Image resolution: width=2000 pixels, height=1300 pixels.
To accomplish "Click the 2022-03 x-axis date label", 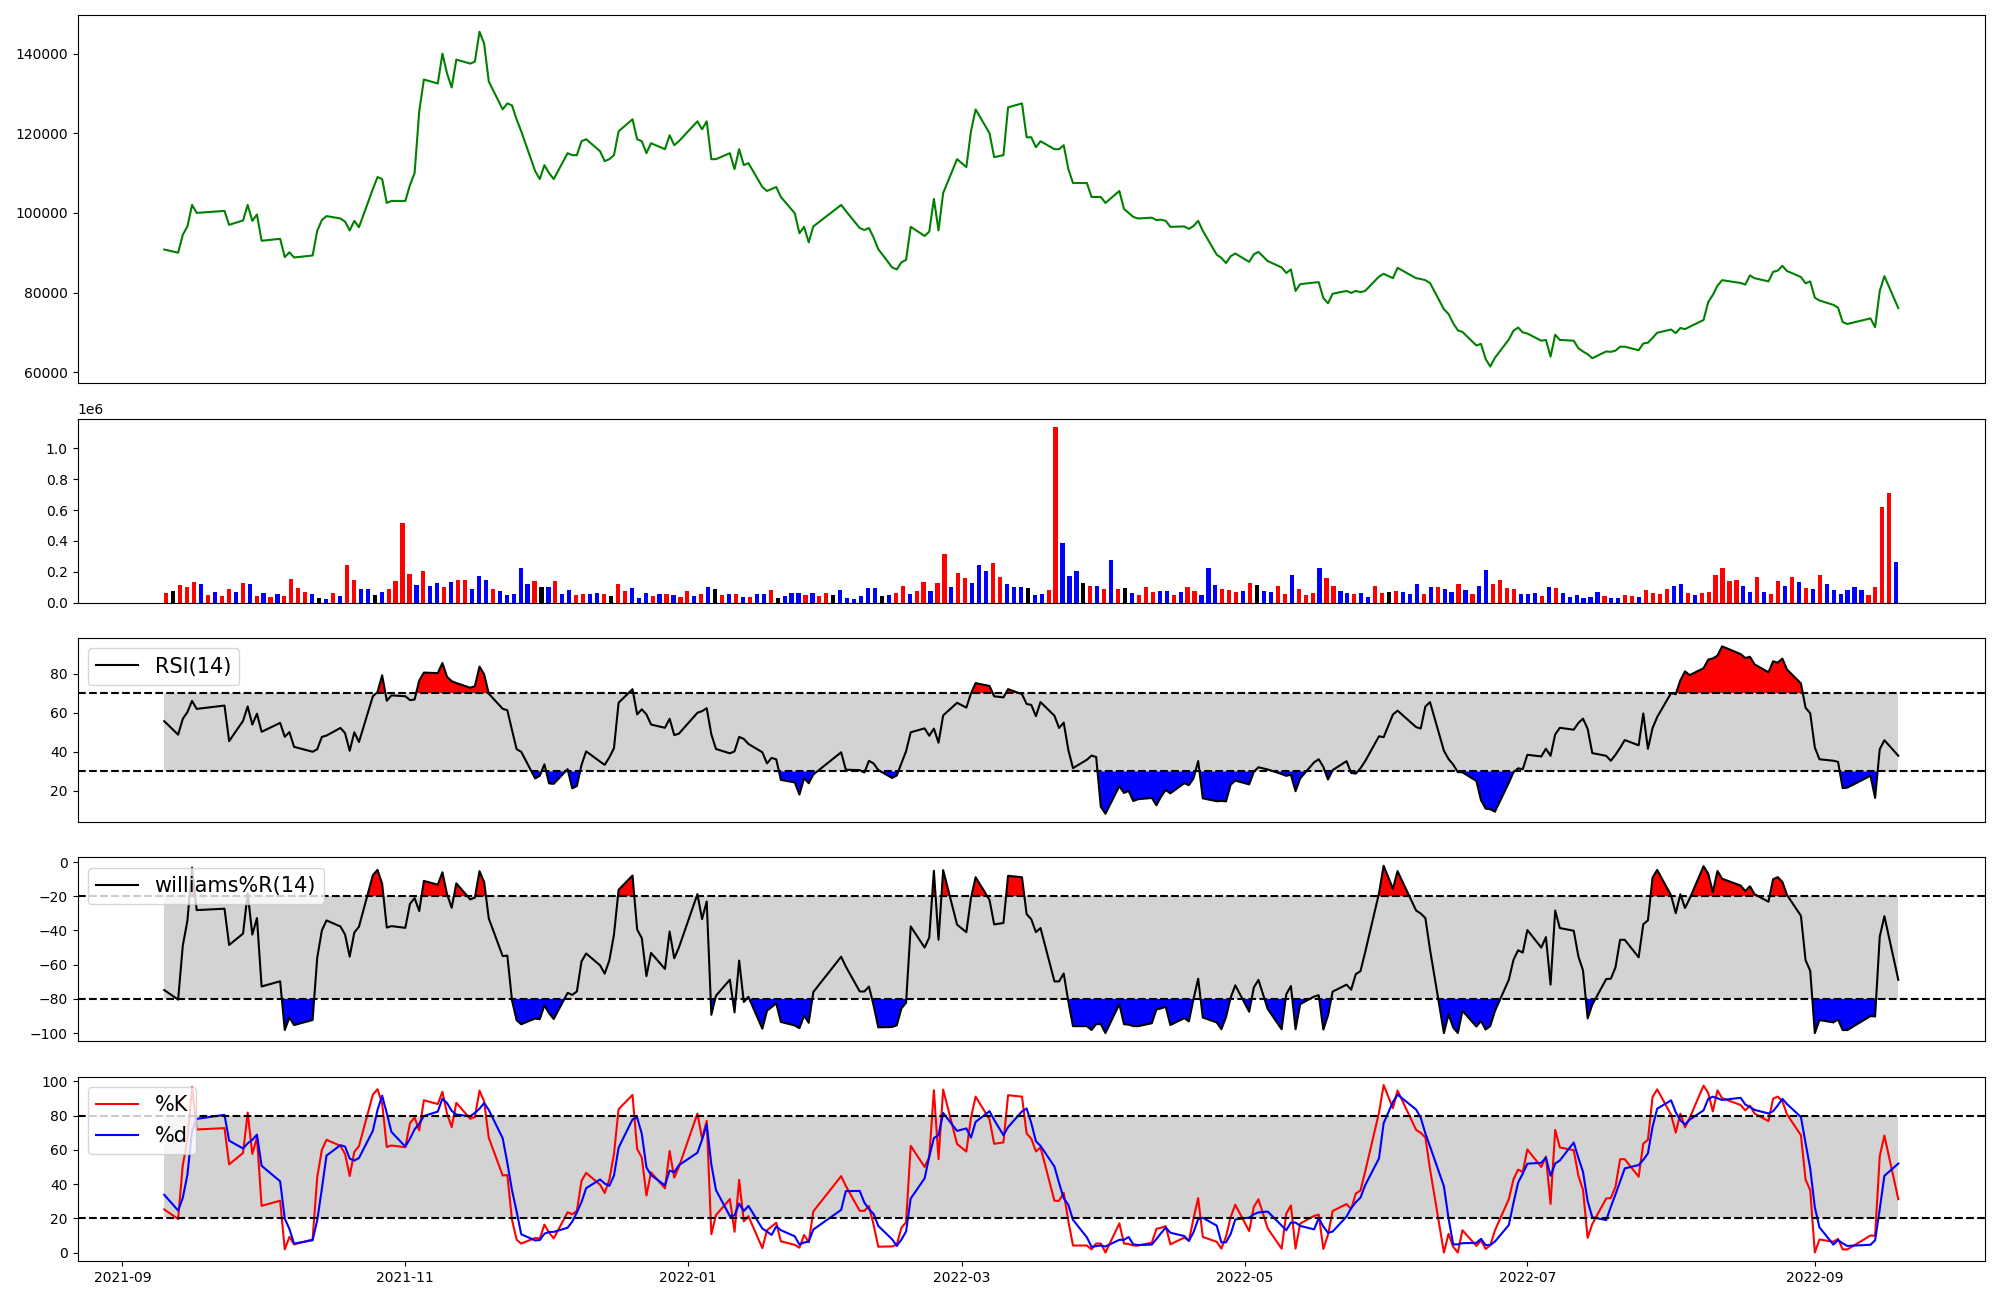I will pyautogui.click(x=962, y=1277).
